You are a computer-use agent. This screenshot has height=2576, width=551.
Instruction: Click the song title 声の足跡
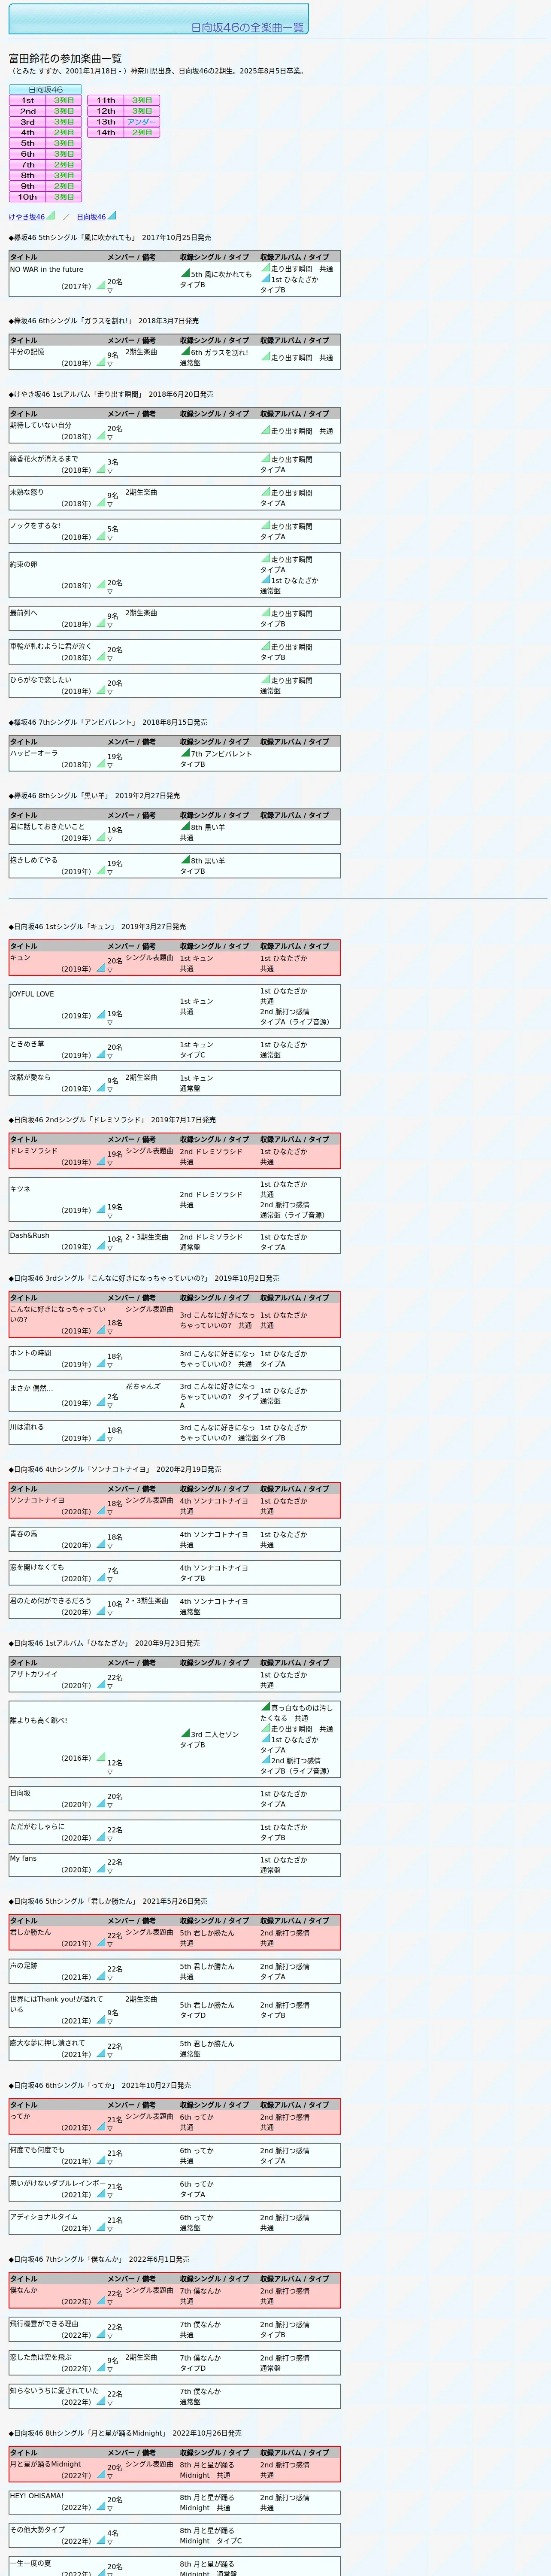(24, 1965)
